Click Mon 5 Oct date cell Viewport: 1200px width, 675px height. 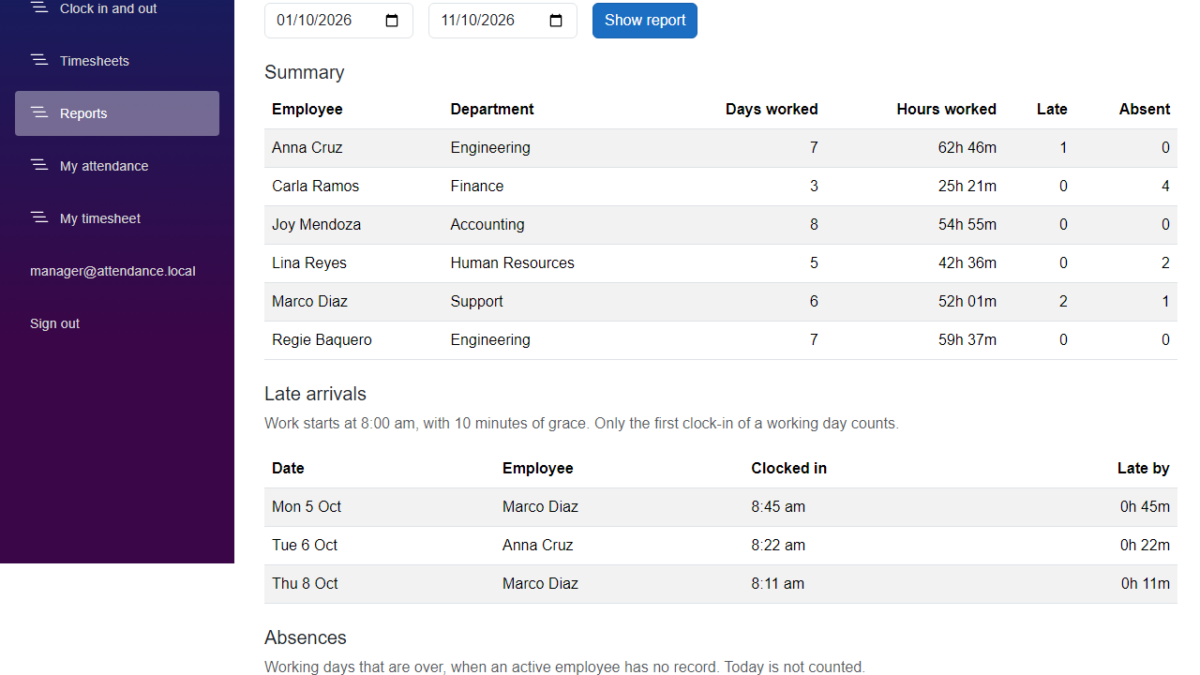click(x=307, y=507)
